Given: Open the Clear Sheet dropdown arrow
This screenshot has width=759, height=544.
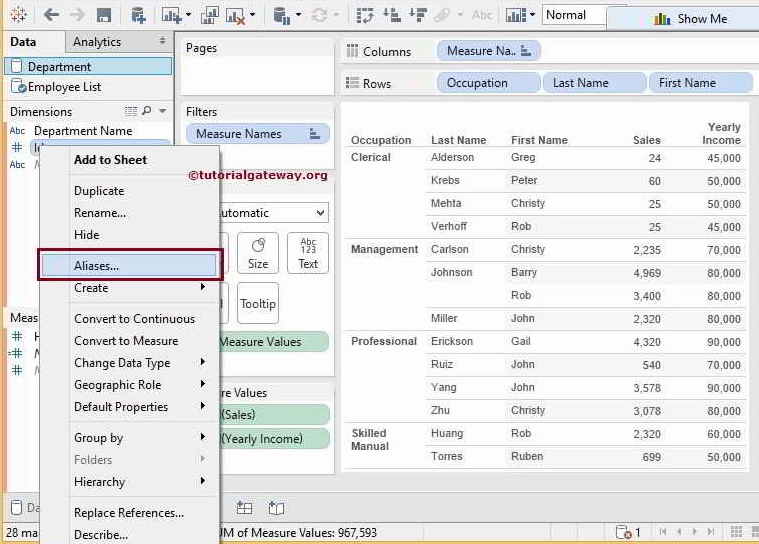Looking at the screenshot, I should pyautogui.click(x=253, y=15).
